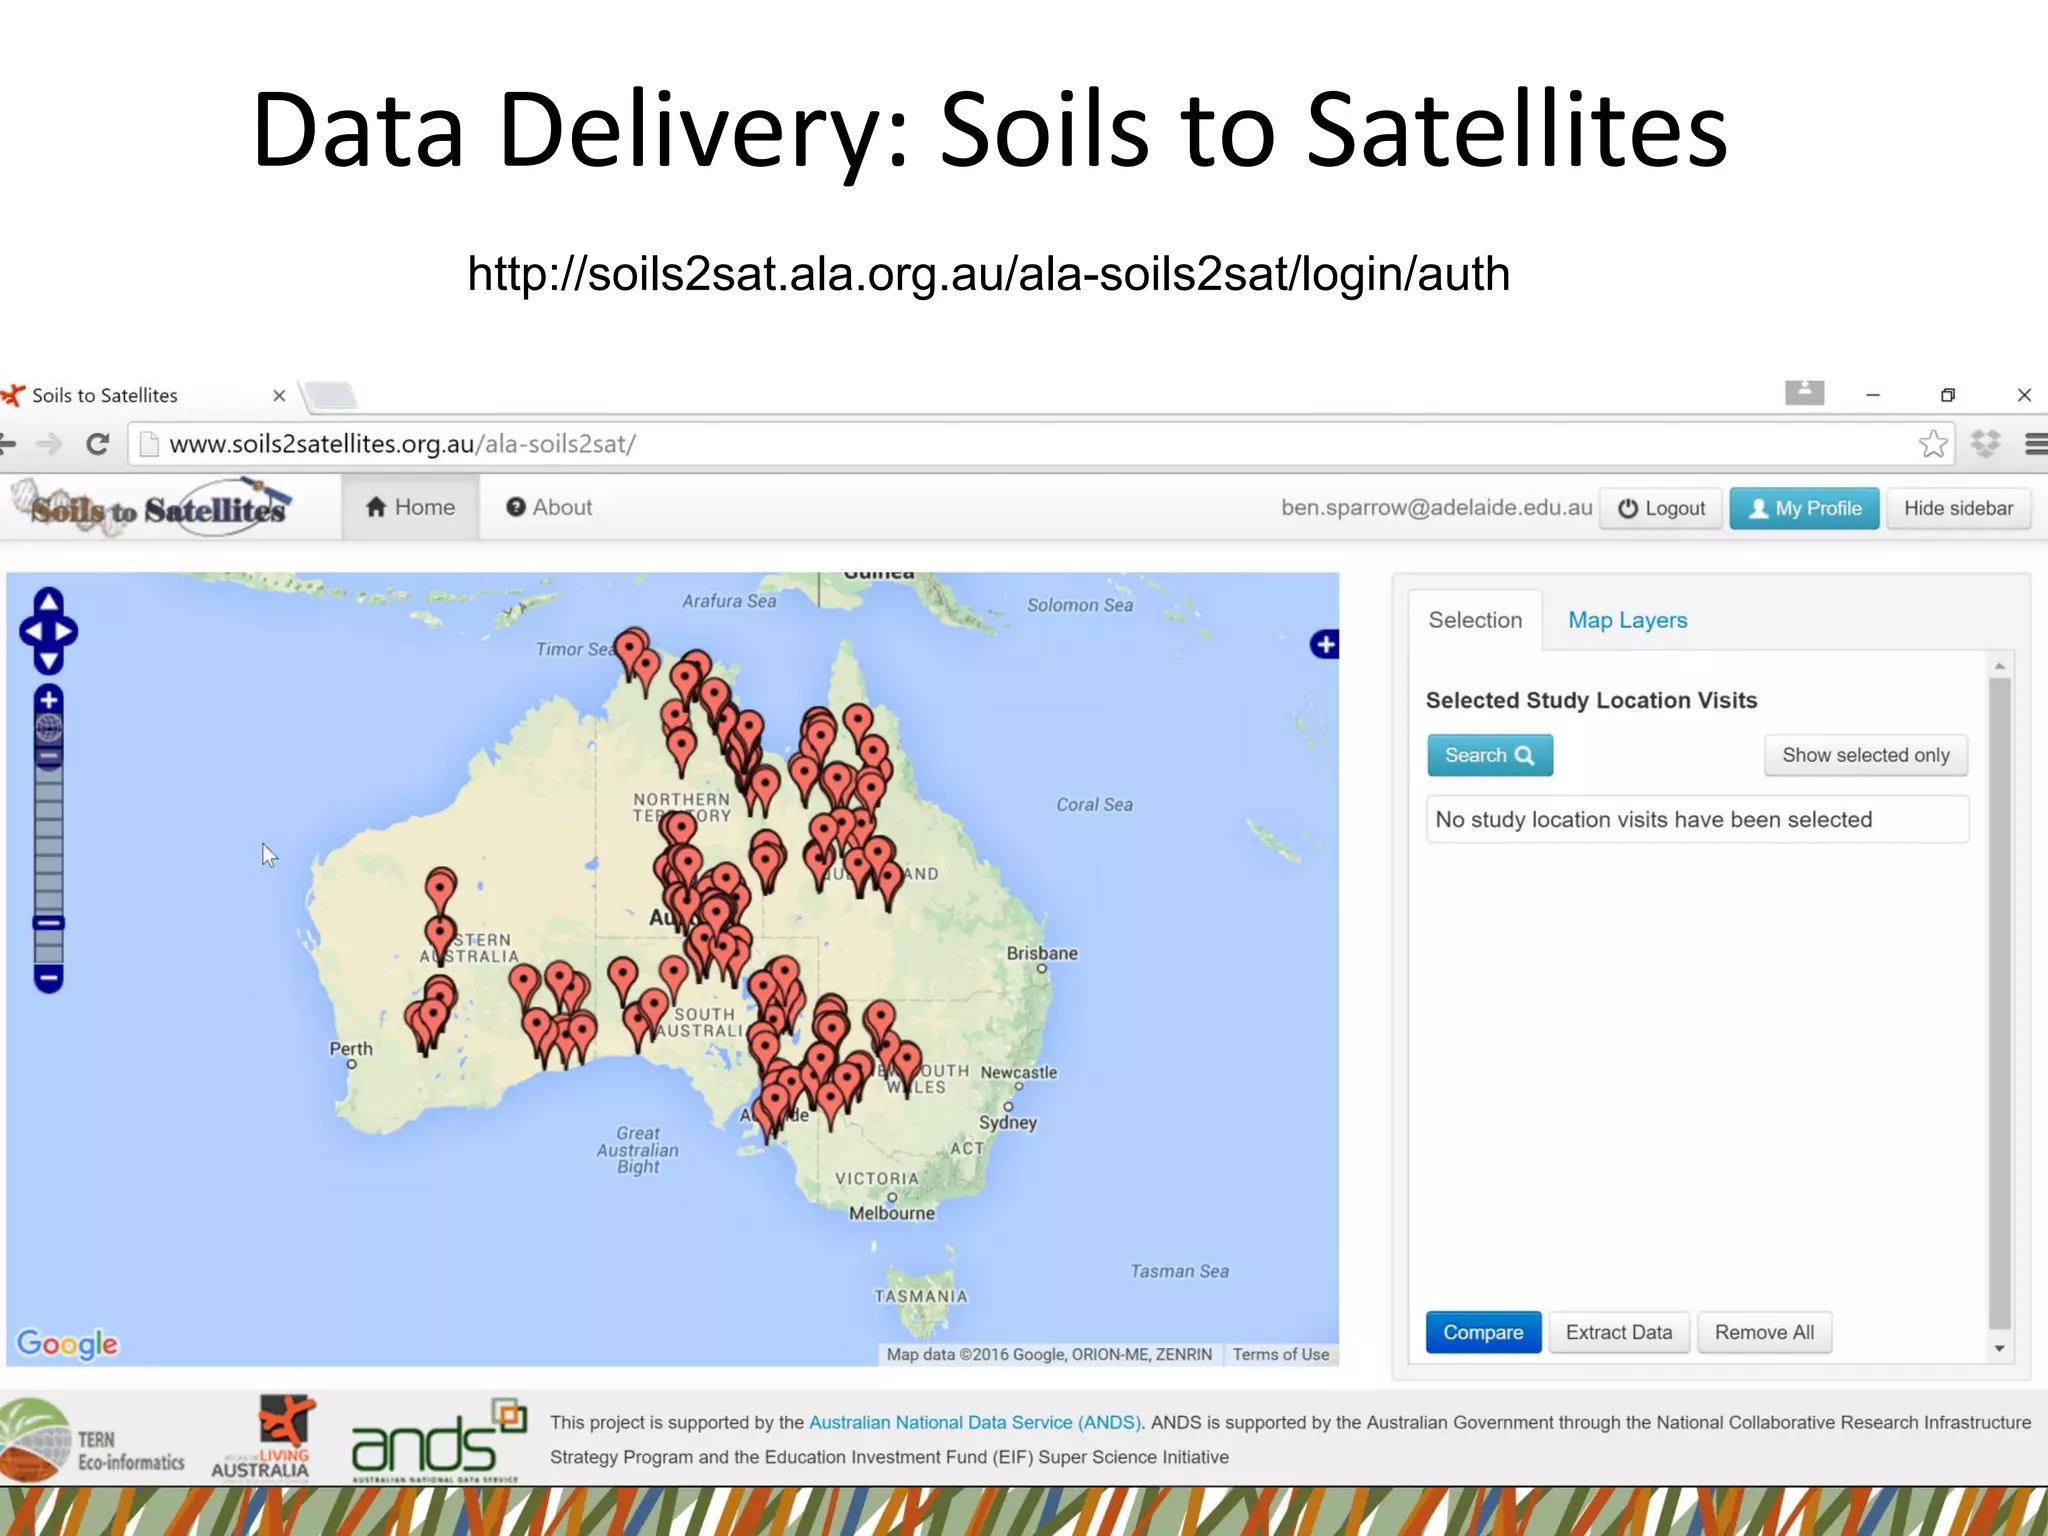Click the ben.sparrow@adelaide.edu.au user email text
Screen dimensions: 2048x1536
click(1436, 507)
